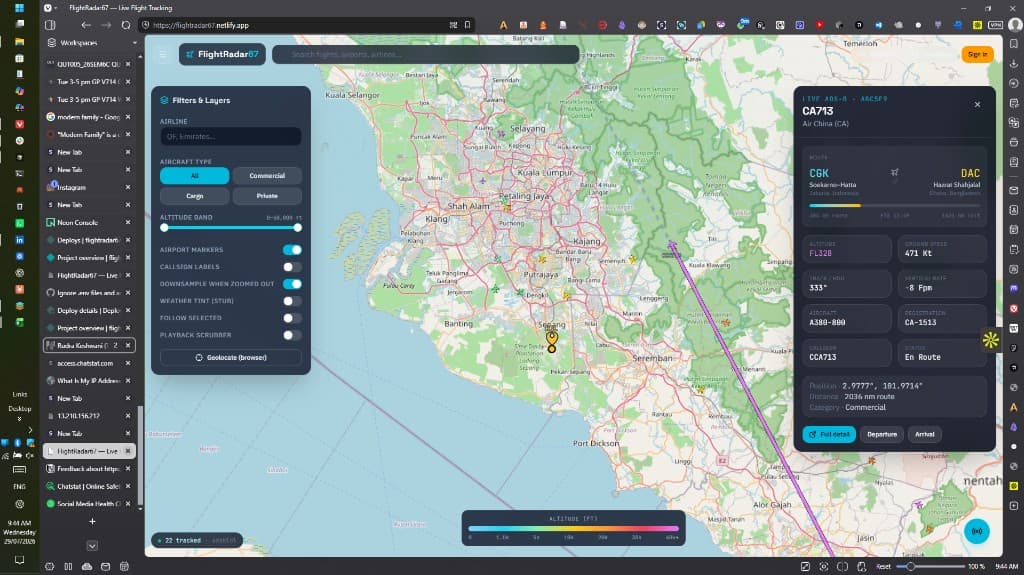Select the Private aircraft type filter
The image size is (1024, 575).
click(x=267, y=196)
